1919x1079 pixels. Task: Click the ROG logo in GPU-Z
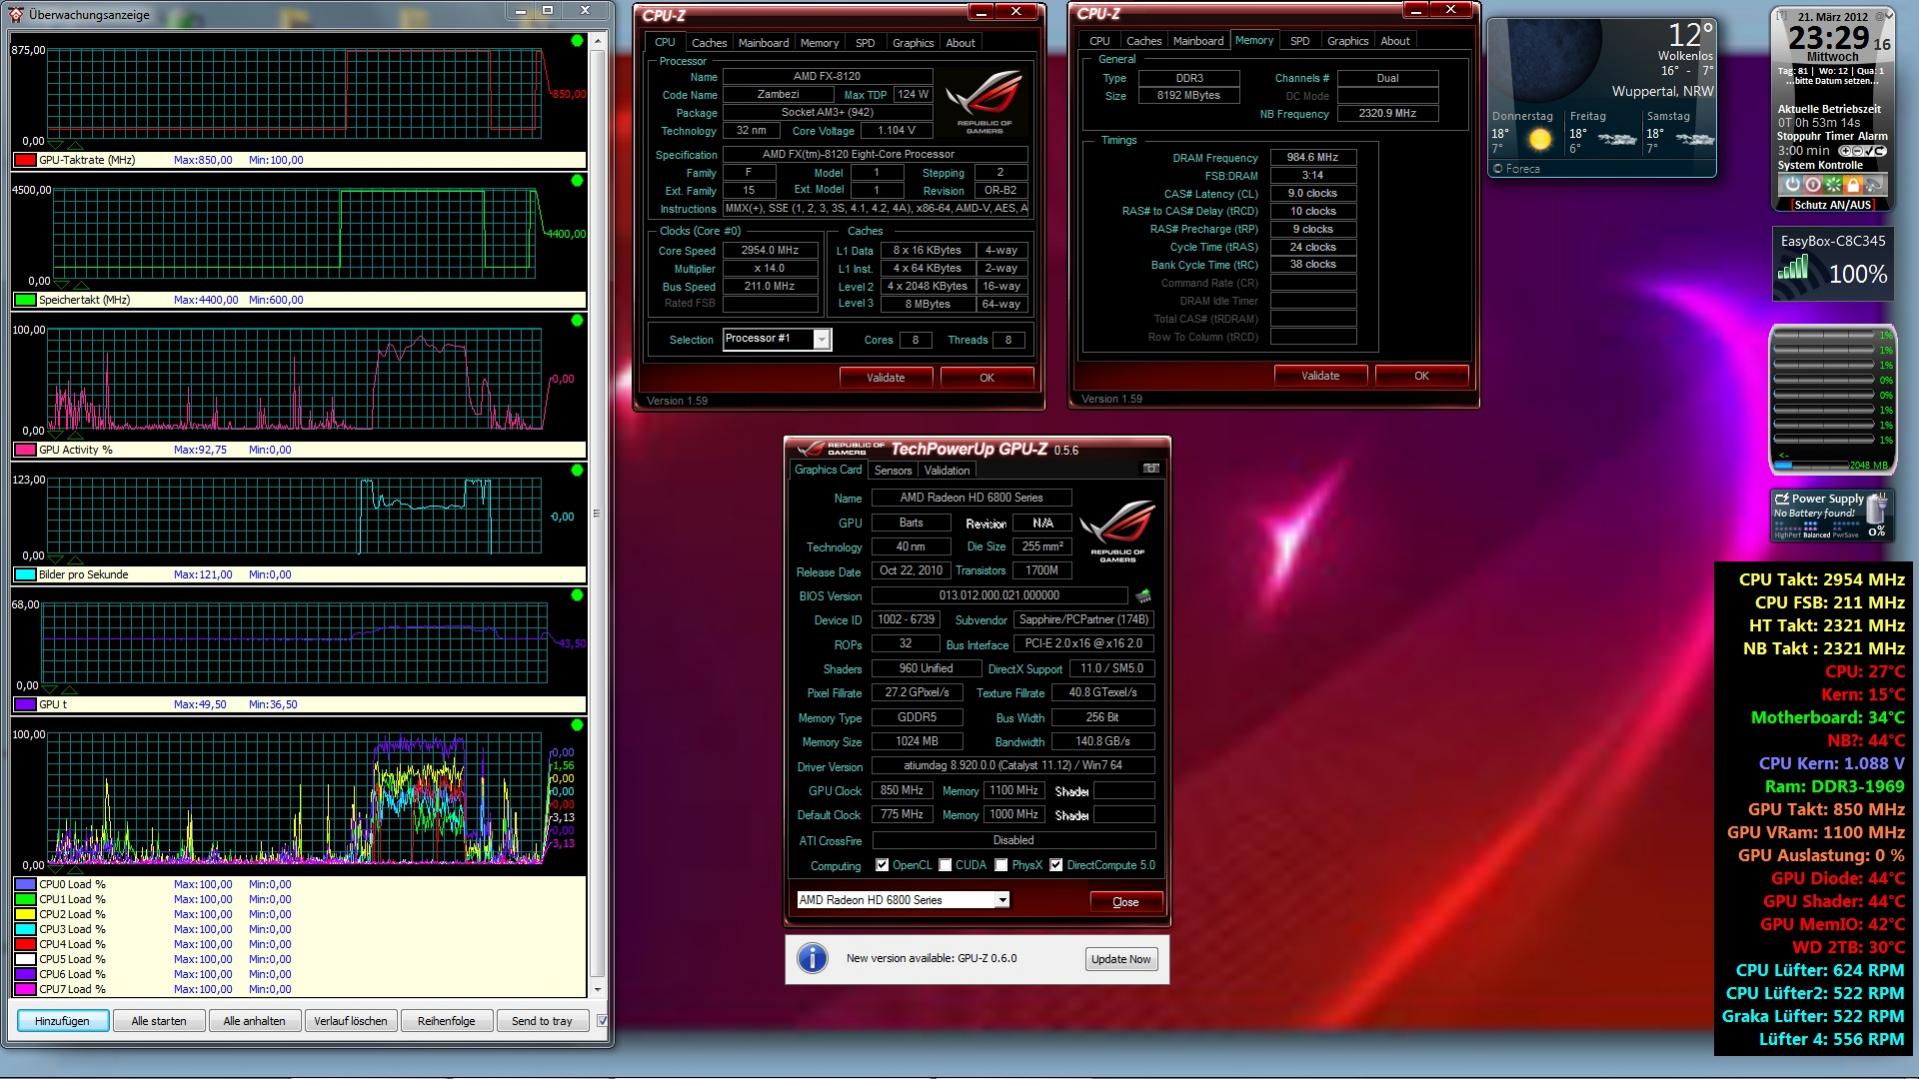[1117, 531]
